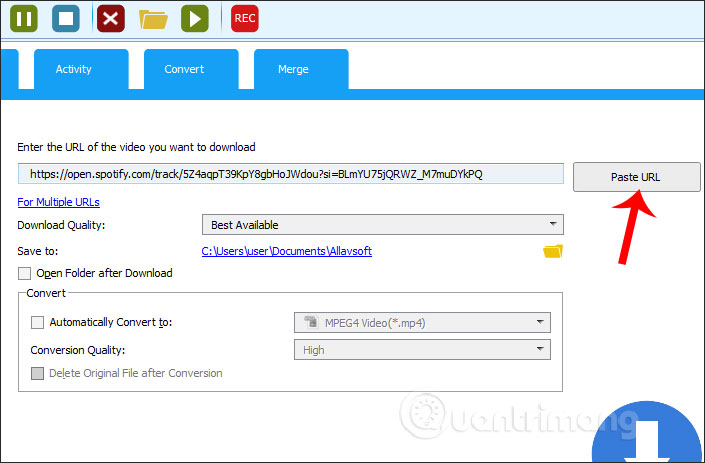Delete the task with the red X icon

[111, 18]
